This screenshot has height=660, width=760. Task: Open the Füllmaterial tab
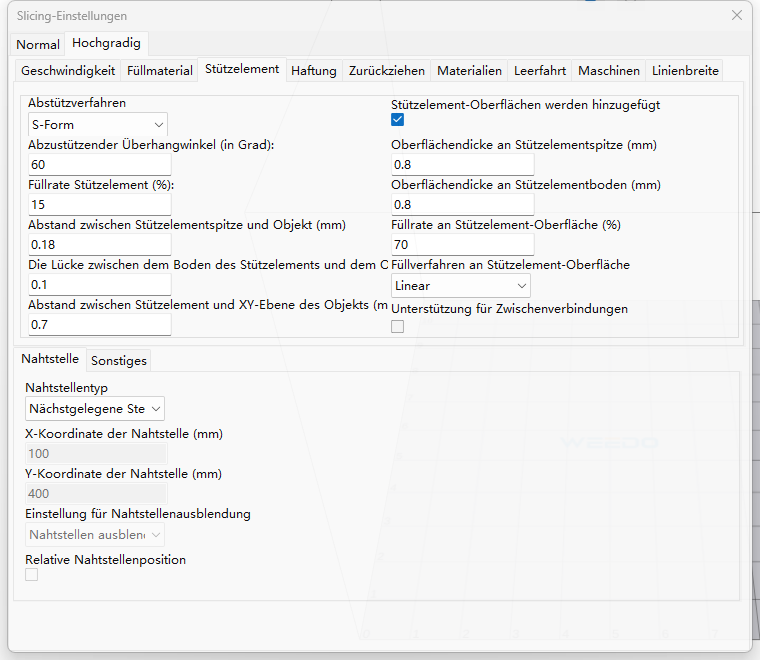[160, 71]
